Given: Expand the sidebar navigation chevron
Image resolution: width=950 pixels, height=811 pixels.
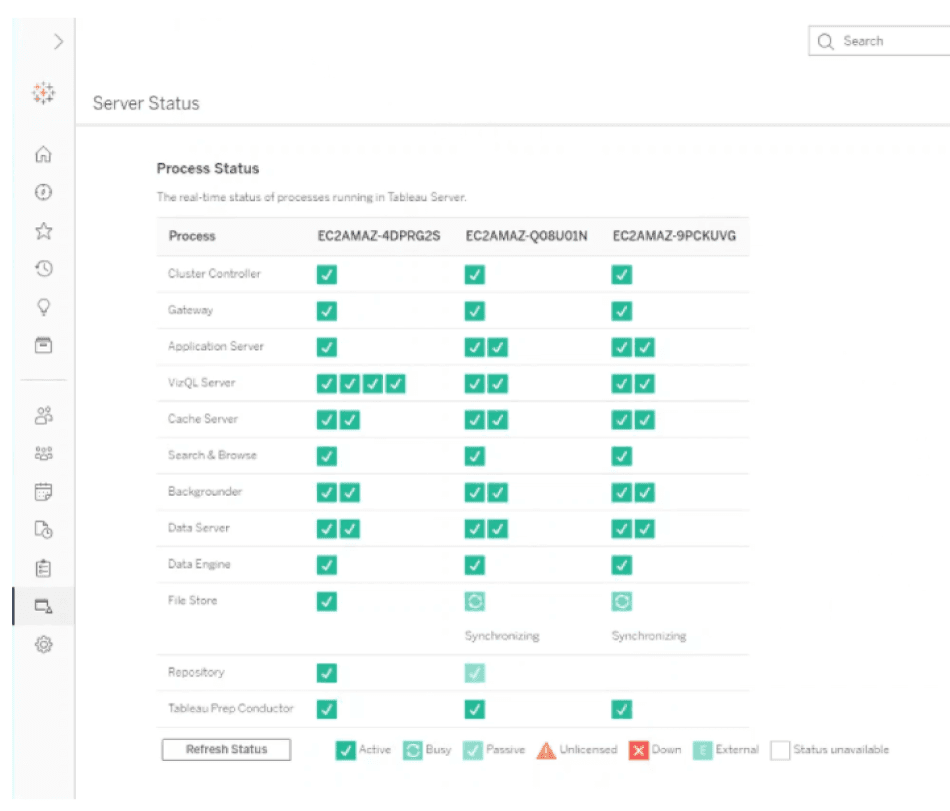Looking at the screenshot, I should point(58,41).
